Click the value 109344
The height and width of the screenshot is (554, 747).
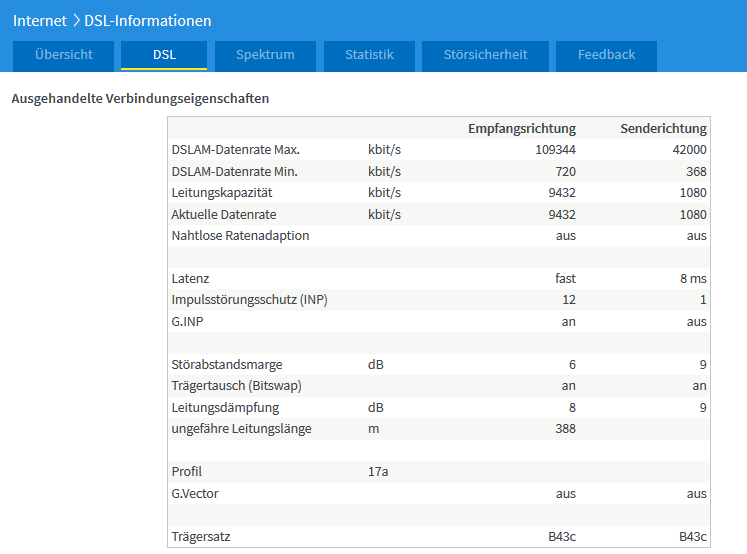[x=555, y=150]
